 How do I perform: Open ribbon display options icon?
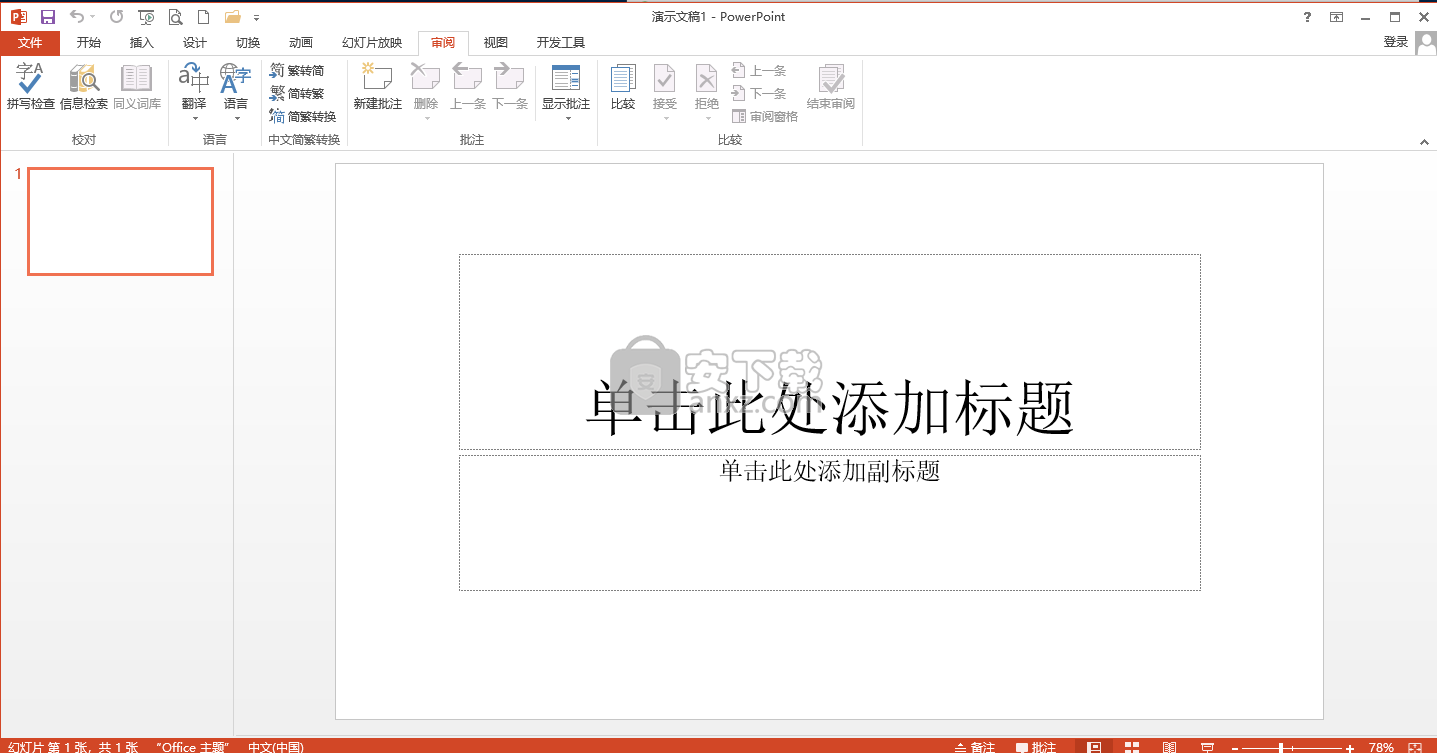click(x=1336, y=17)
